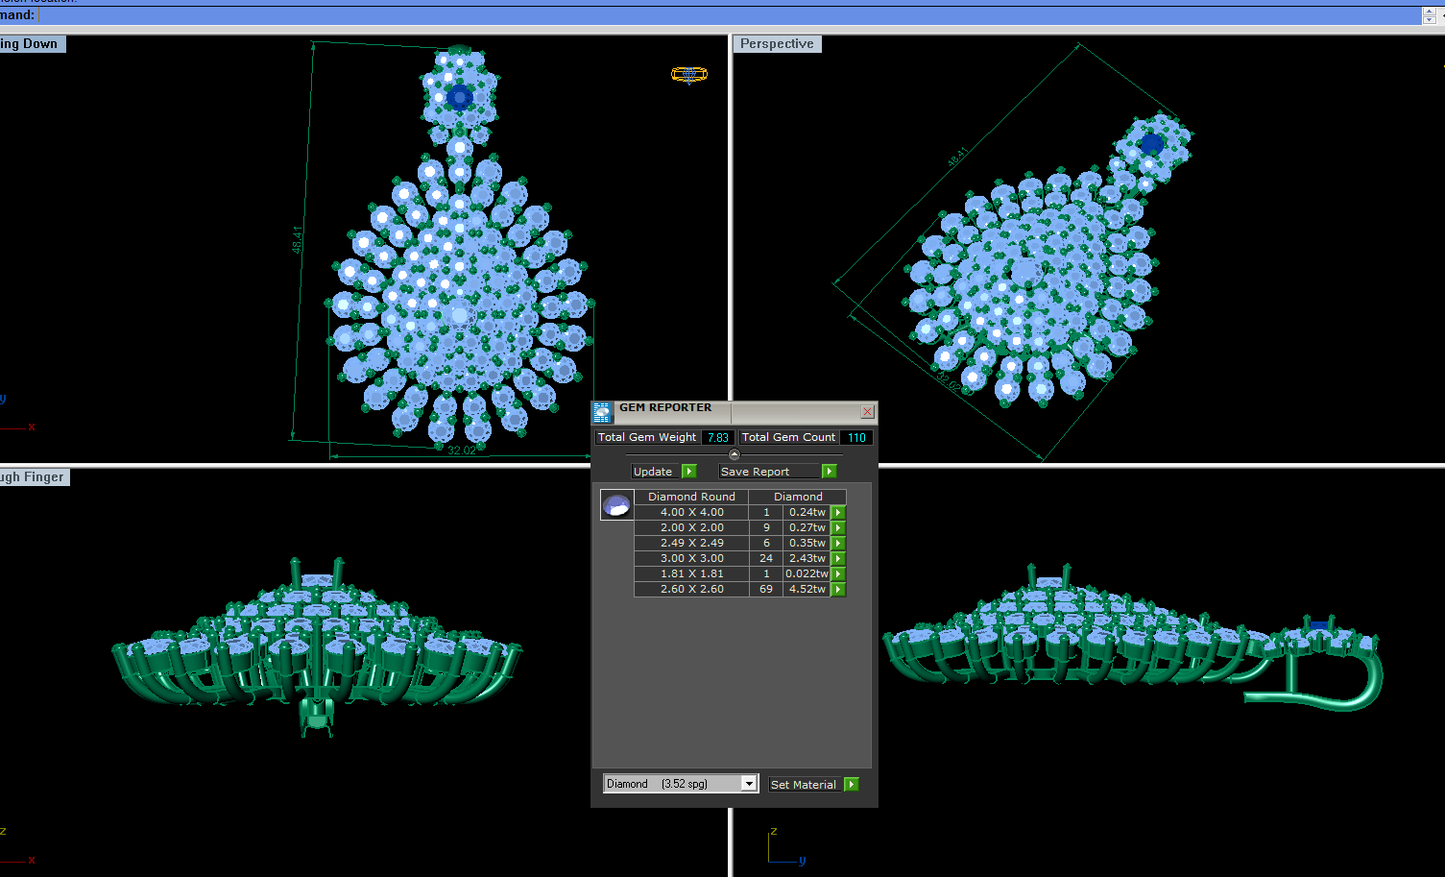Click the count cell showing 9
Image resolution: width=1445 pixels, height=877 pixels.
coord(766,528)
